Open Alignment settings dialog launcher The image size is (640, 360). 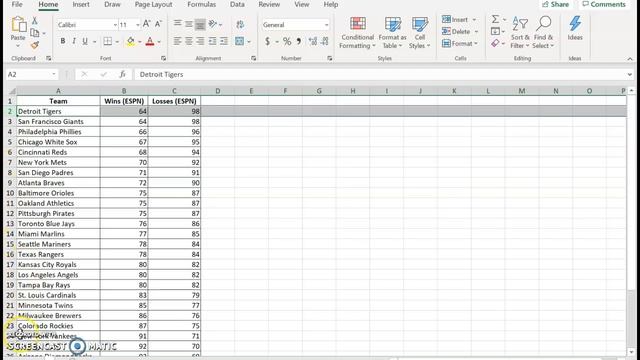[253, 58]
